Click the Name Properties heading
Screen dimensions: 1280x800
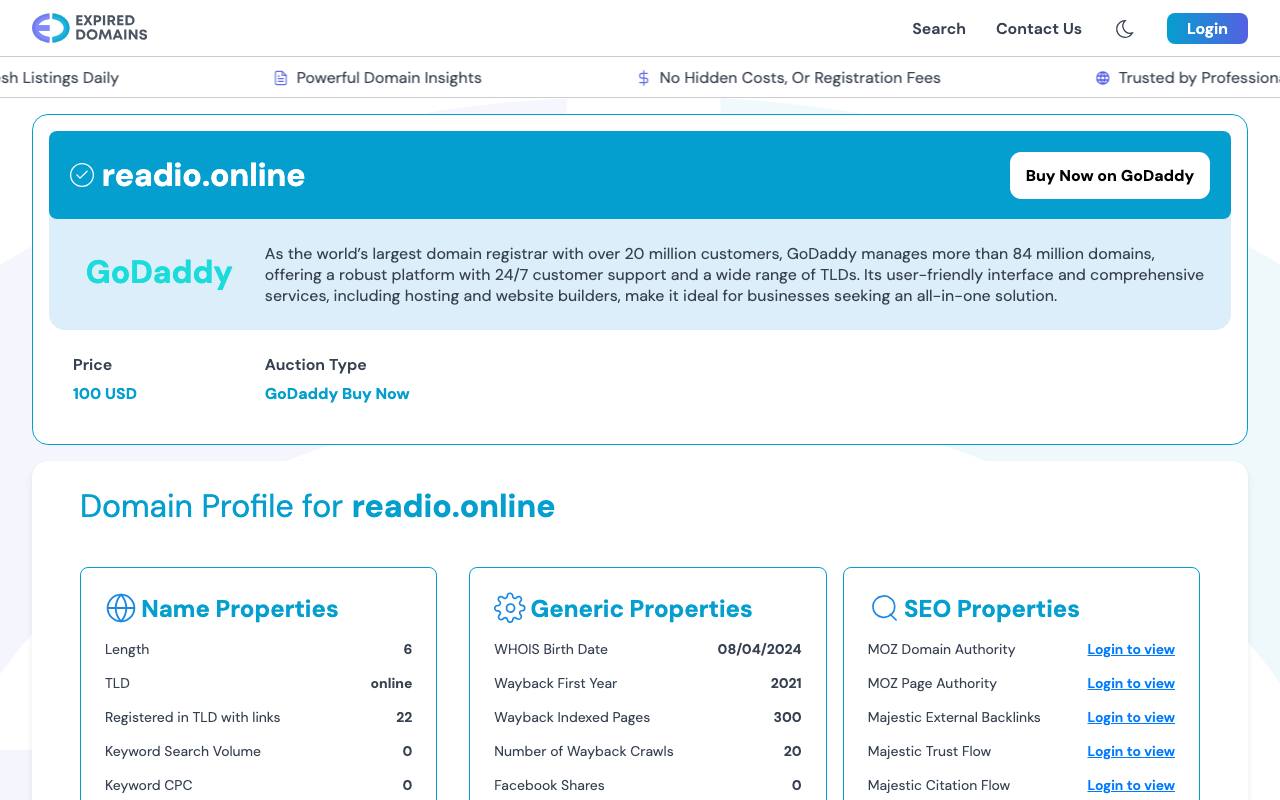point(240,608)
